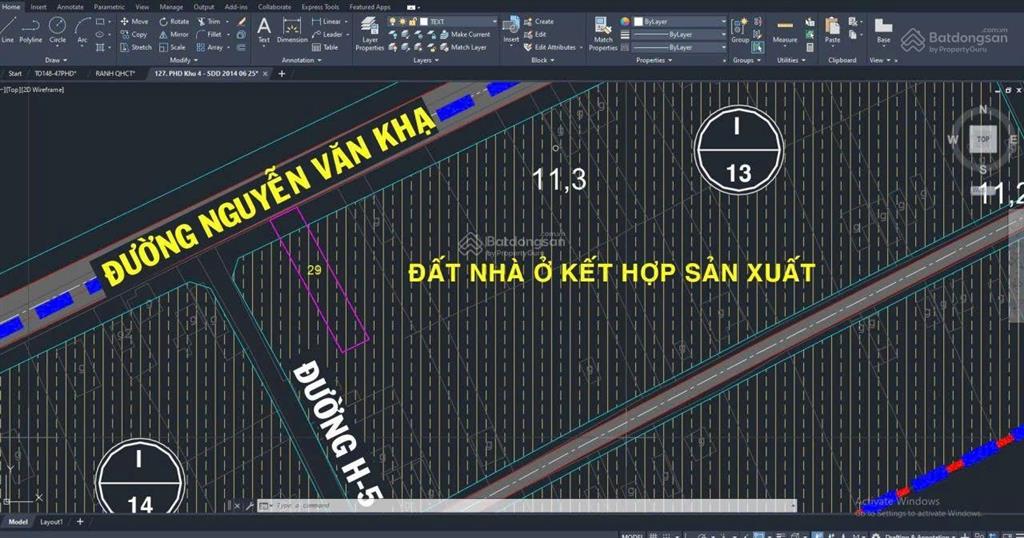The width and height of the screenshot is (1024, 538).
Task: Click the Scale tool
Action: [x=172, y=48]
